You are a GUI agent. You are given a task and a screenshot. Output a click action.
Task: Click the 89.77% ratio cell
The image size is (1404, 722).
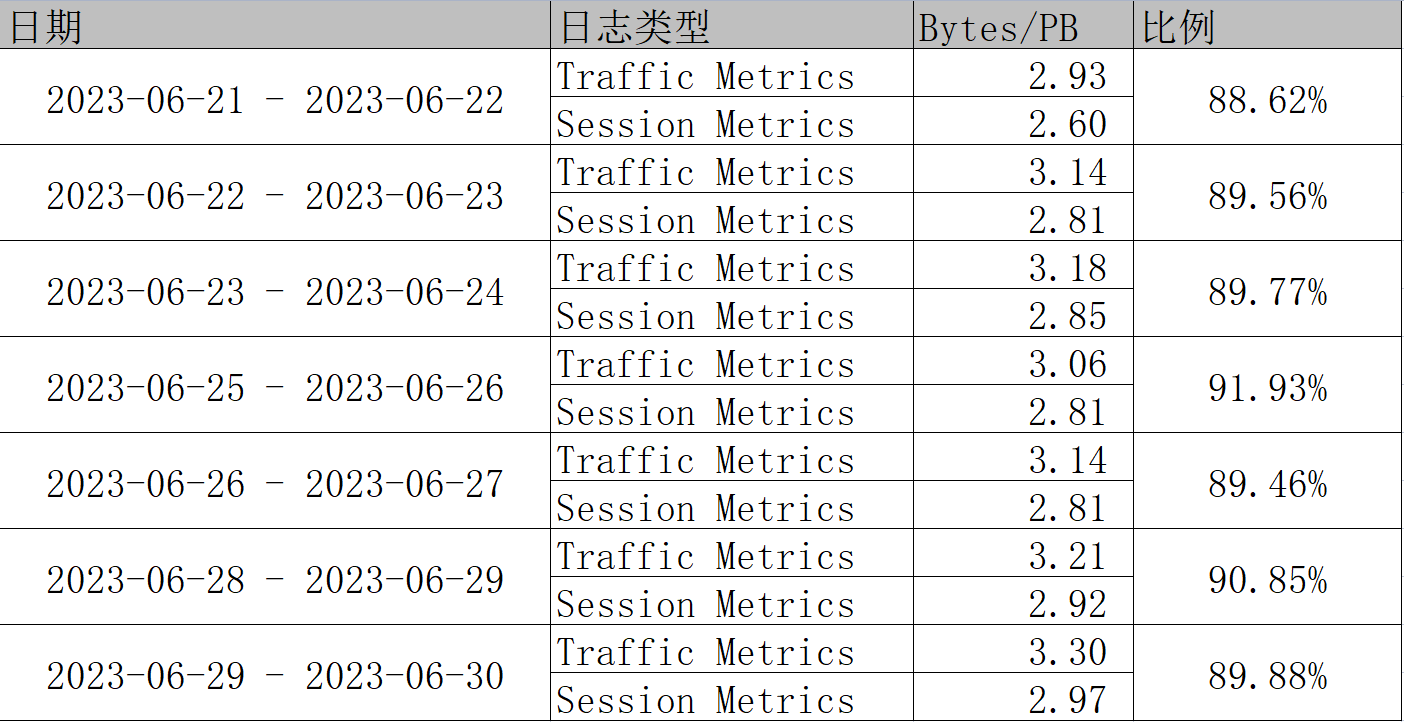(x=1267, y=292)
